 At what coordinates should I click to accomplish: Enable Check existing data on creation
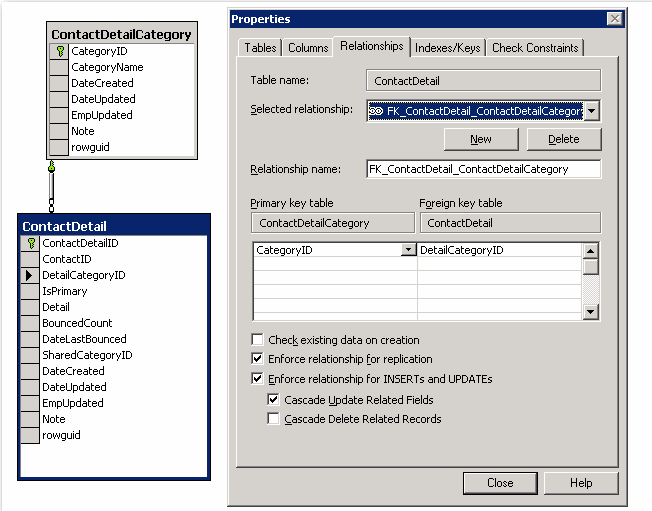258,340
